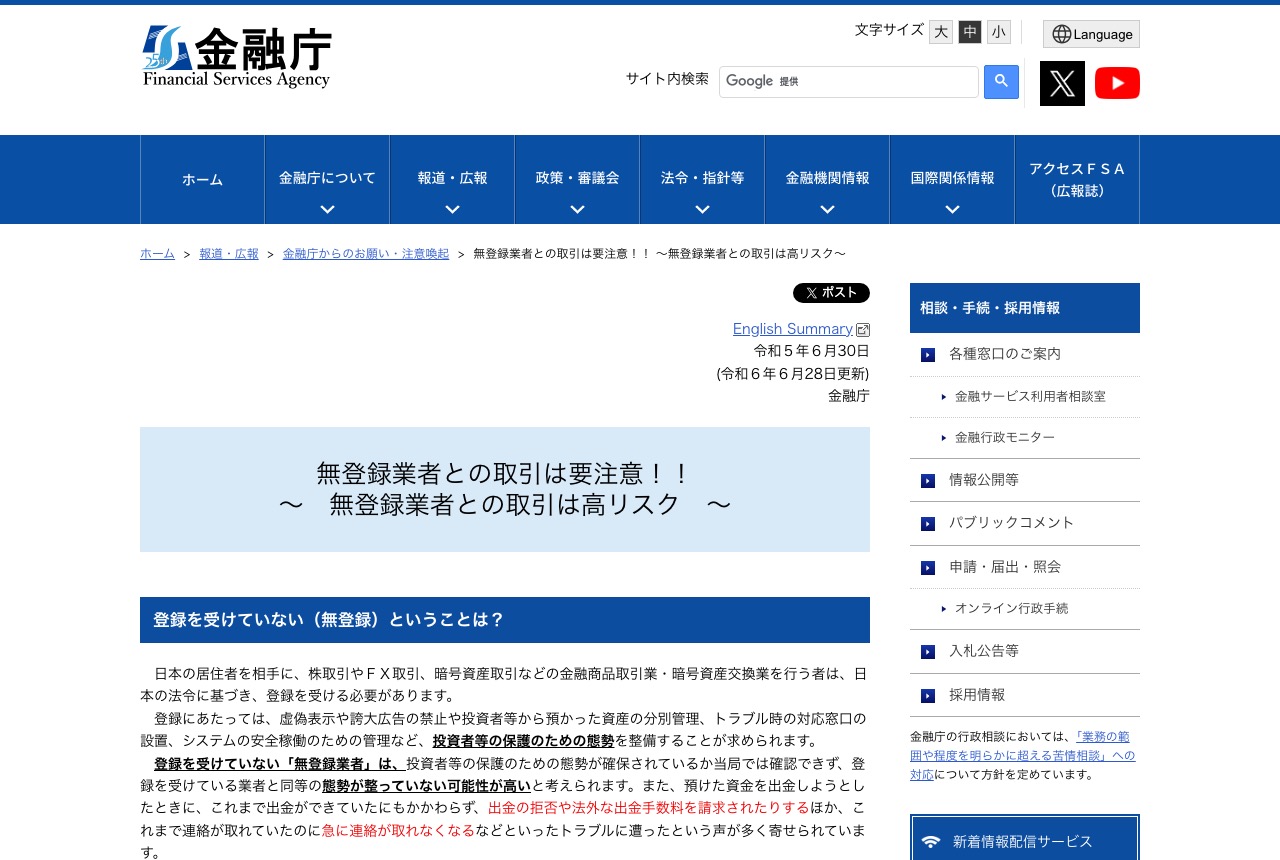The width and height of the screenshot is (1280, 860).
Task: Click the 金融庁について nav label
Action: 327,178
